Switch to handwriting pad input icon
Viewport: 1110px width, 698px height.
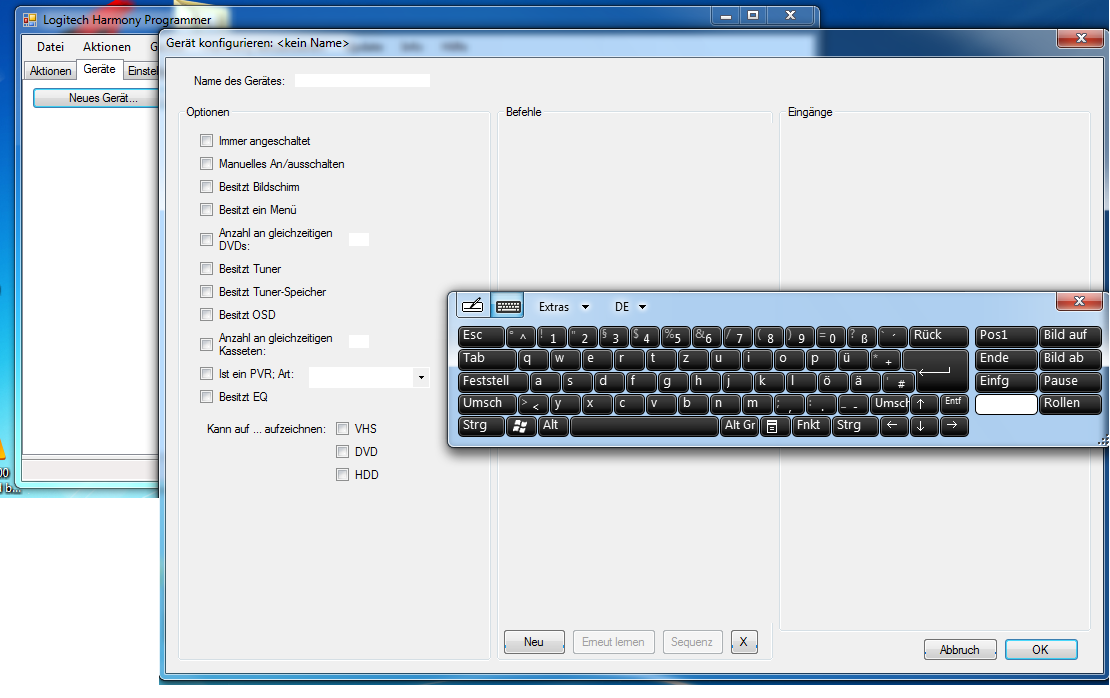click(472, 306)
